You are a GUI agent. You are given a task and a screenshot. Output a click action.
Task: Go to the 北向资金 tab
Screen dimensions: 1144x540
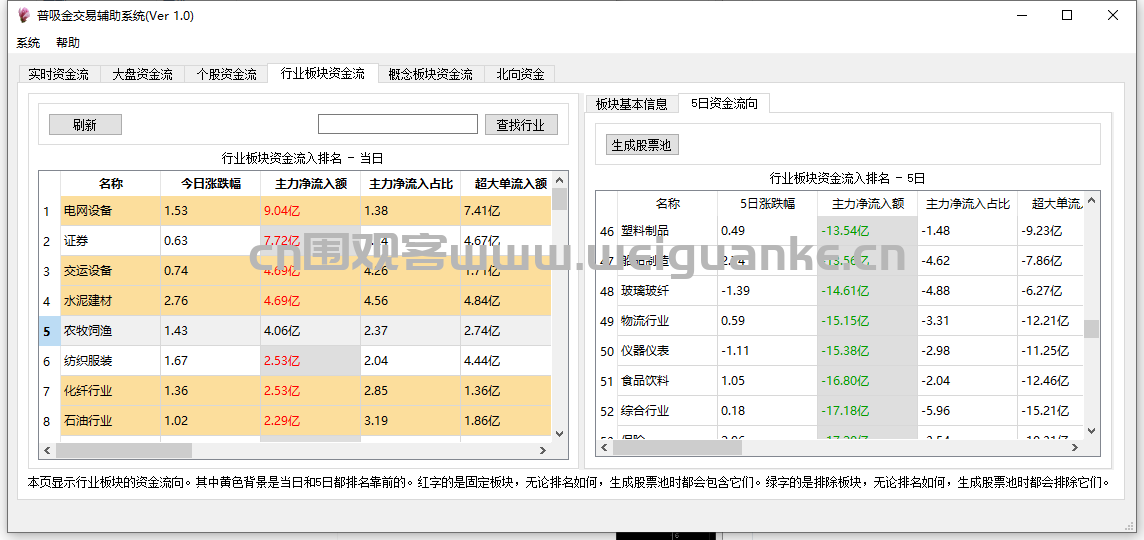520,74
